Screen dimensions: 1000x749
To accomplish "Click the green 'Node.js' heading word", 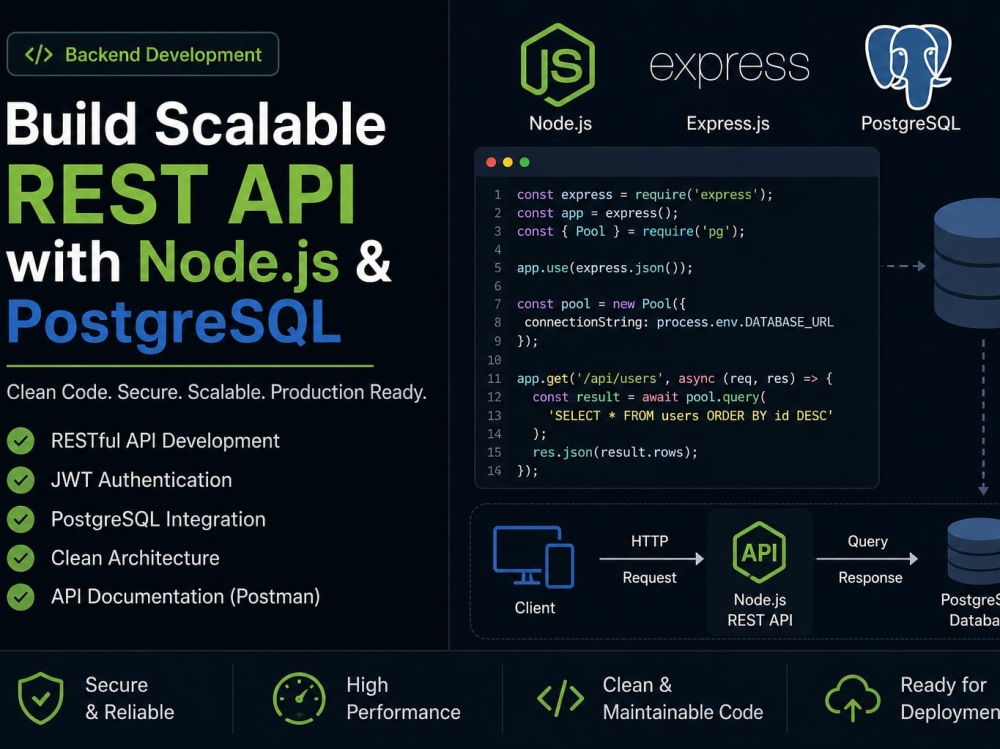I will pos(239,262).
